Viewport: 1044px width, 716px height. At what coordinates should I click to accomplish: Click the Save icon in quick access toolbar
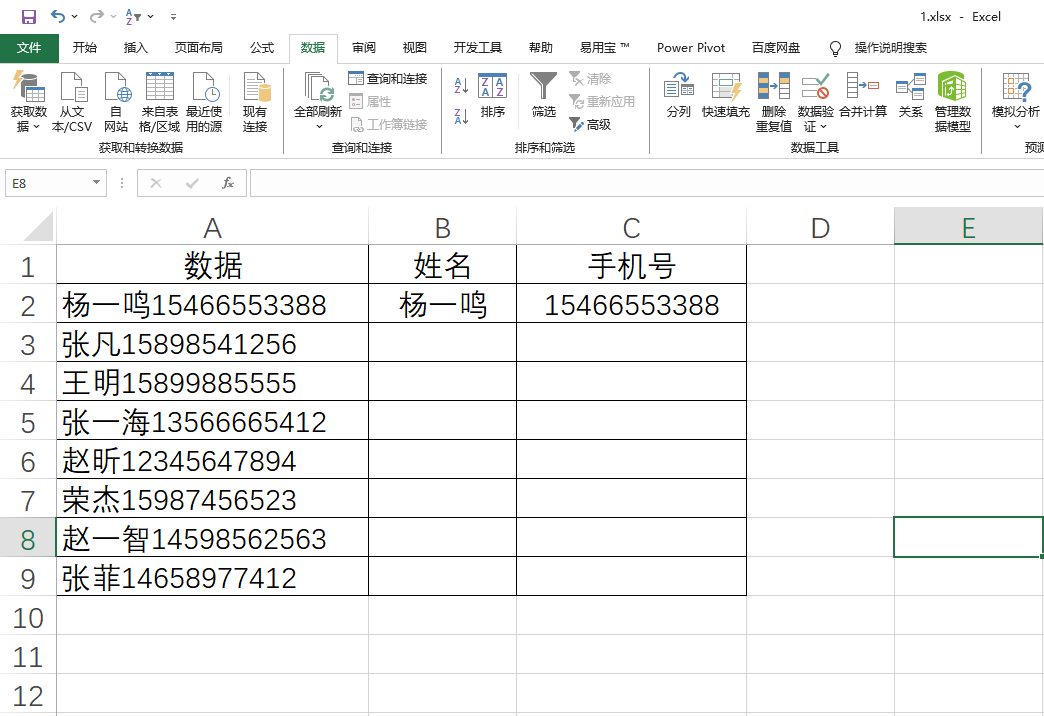tap(29, 17)
